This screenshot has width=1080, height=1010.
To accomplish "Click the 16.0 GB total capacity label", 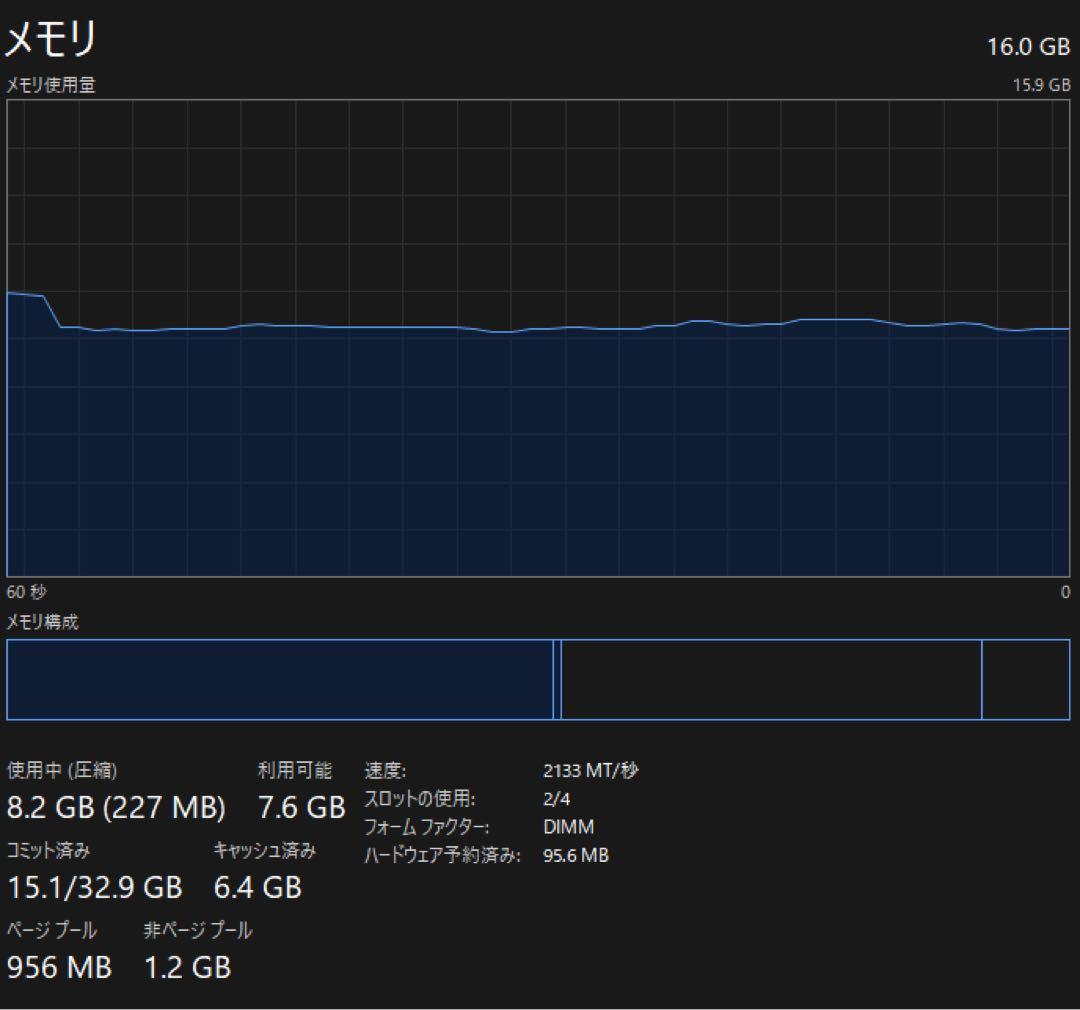I will point(1027,46).
